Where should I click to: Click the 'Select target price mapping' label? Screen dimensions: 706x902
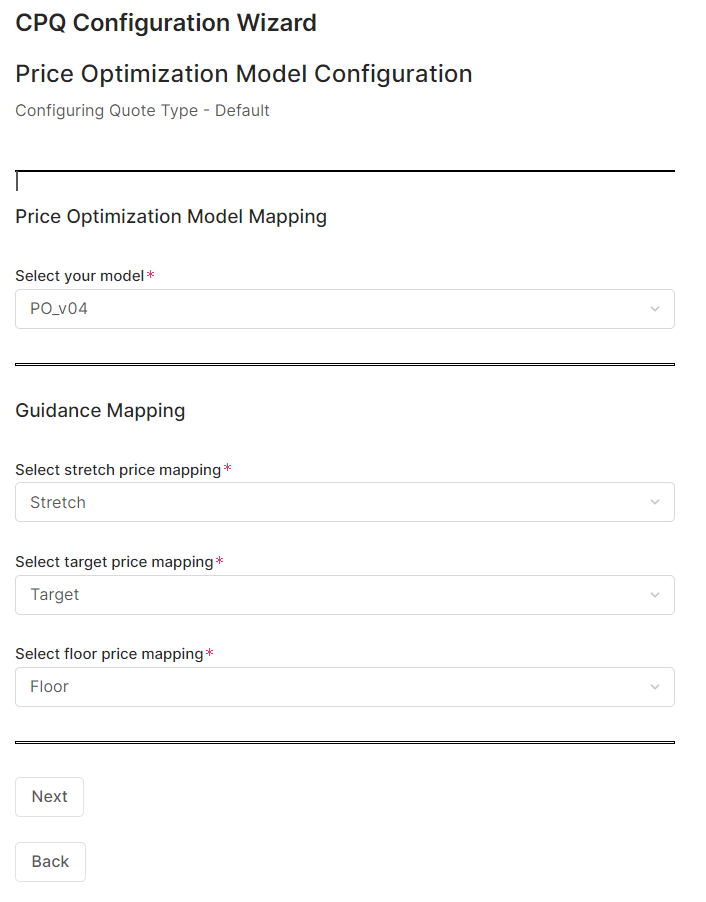(x=114, y=562)
